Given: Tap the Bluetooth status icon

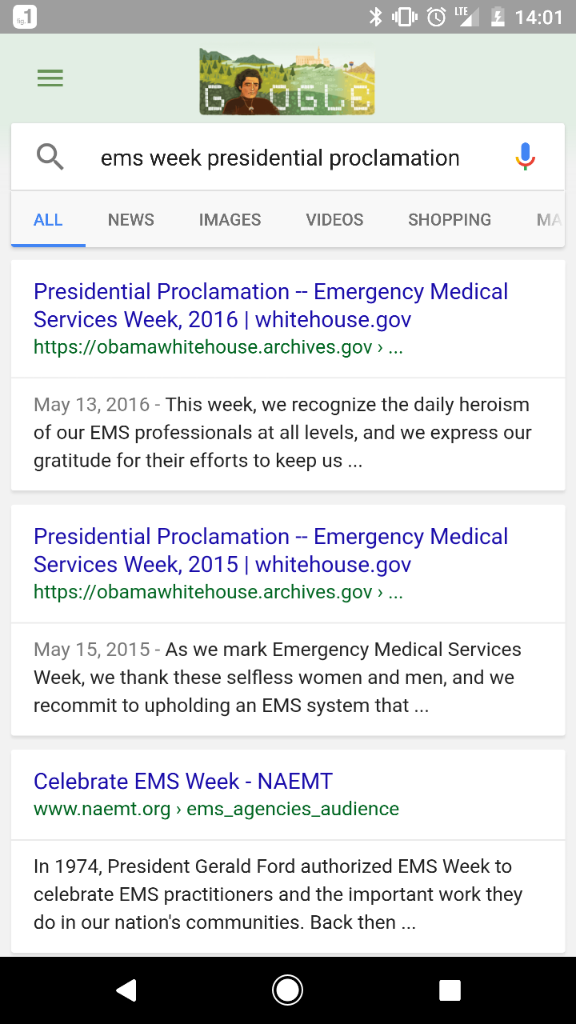Looking at the screenshot, I should 375,17.
